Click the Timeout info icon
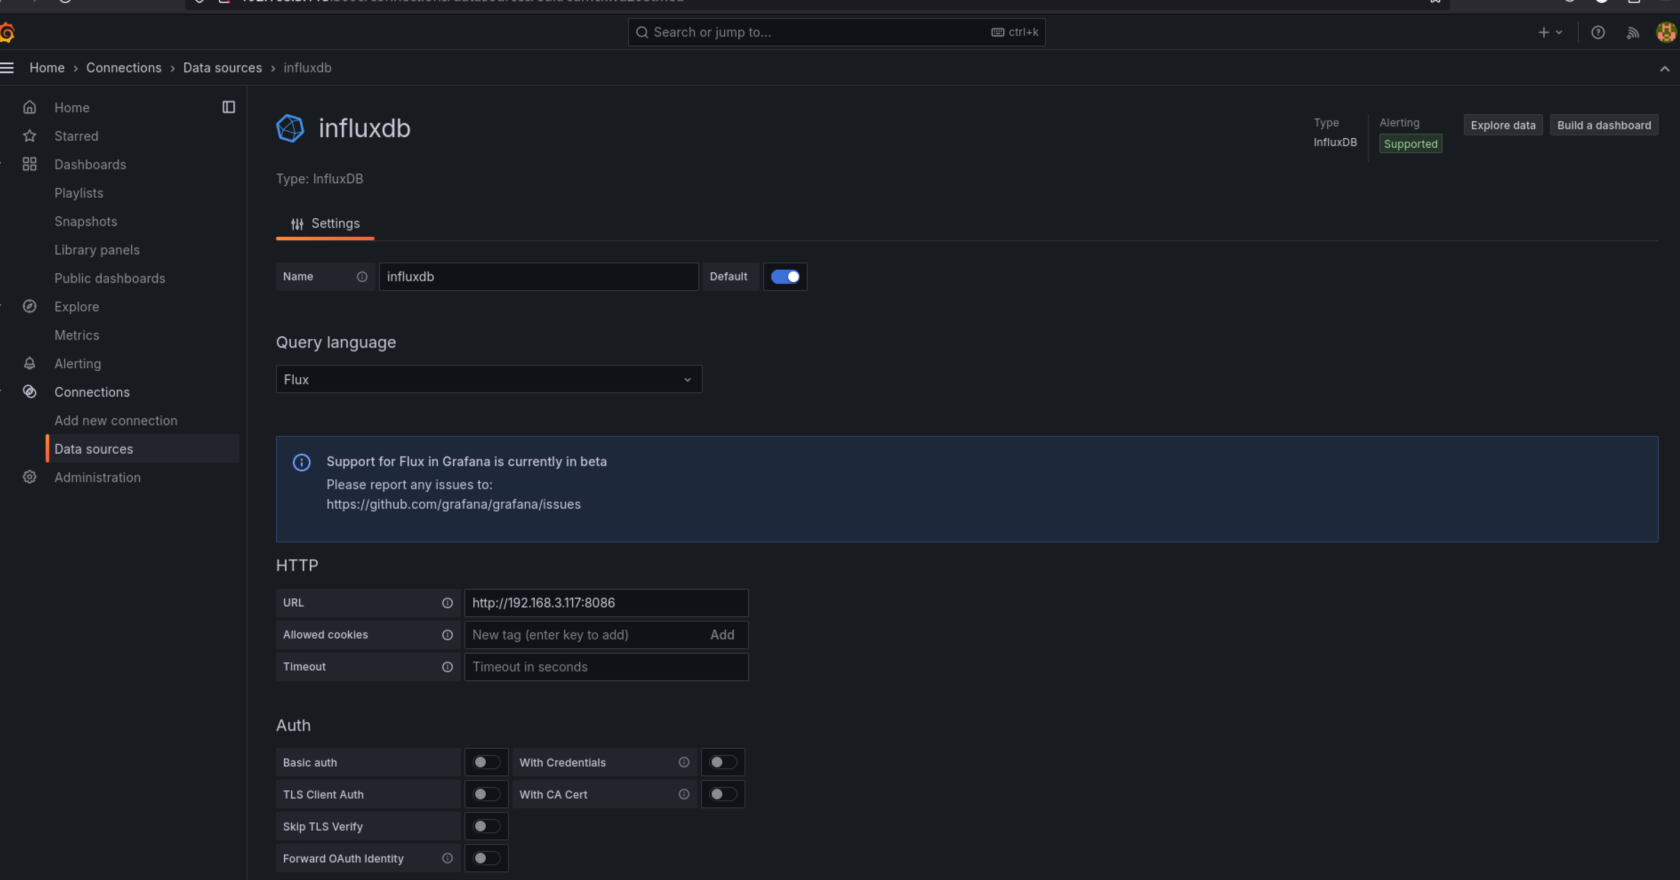The width and height of the screenshot is (1680, 880). (447, 667)
